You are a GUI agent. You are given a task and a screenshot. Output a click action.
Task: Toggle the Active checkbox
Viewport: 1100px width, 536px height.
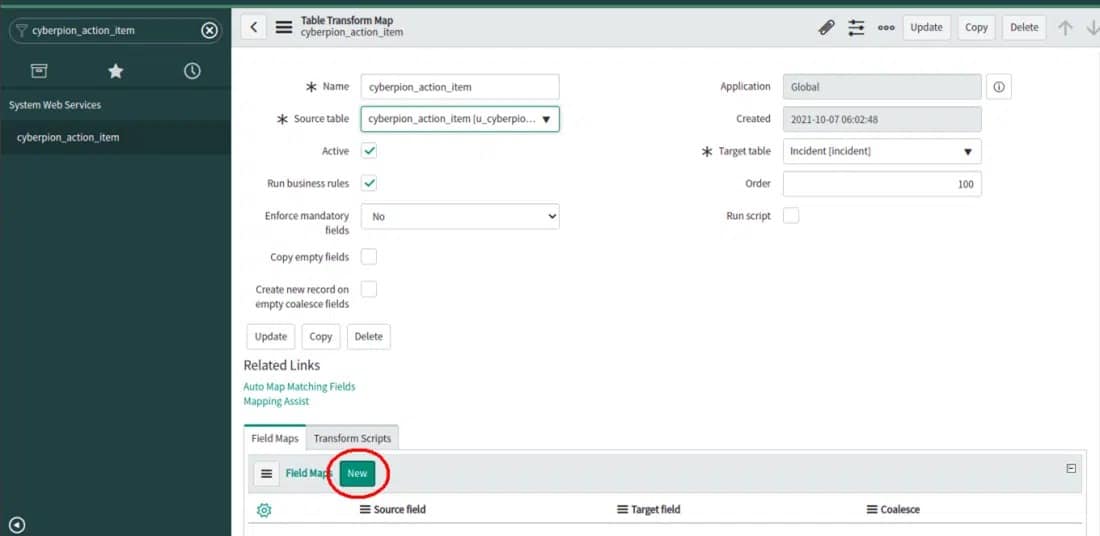[x=369, y=151]
